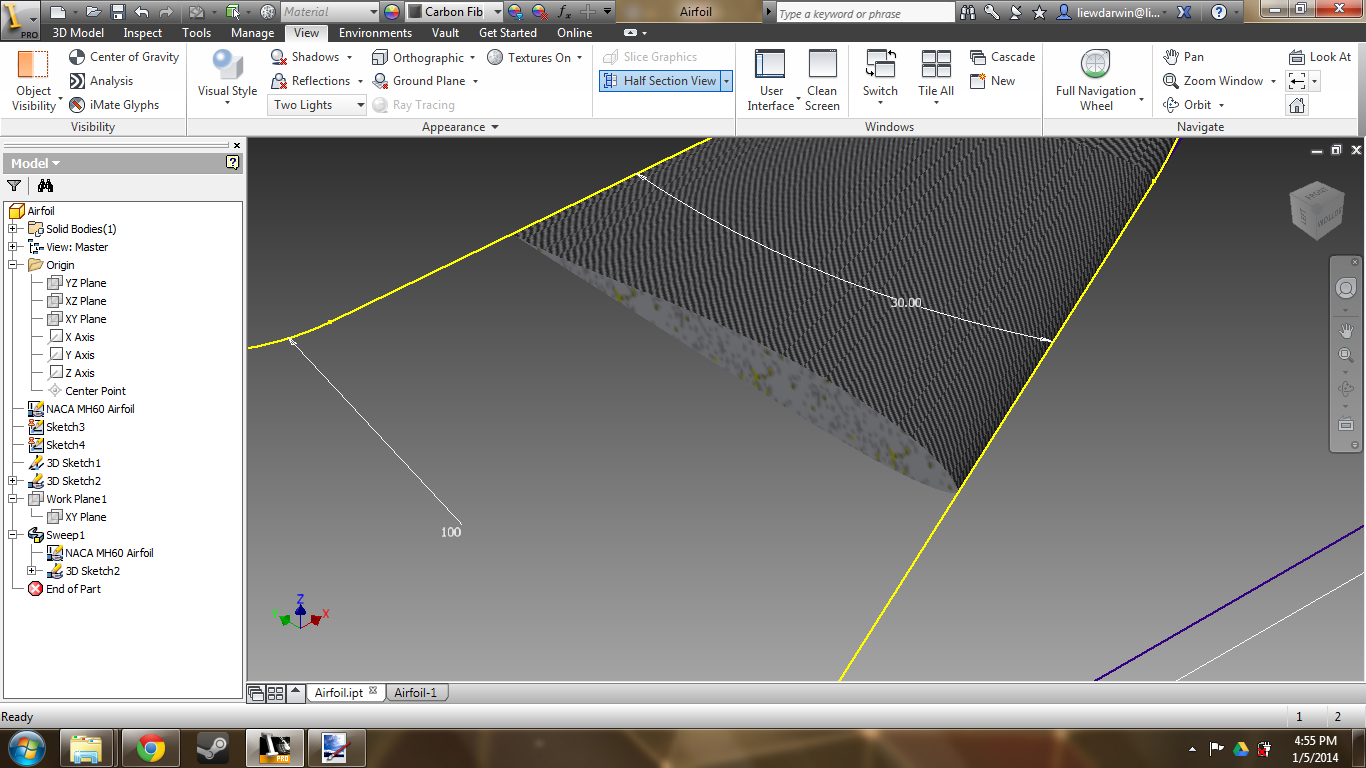Open the Manage ribbon tab
This screenshot has height=768, width=1366.
252,33
